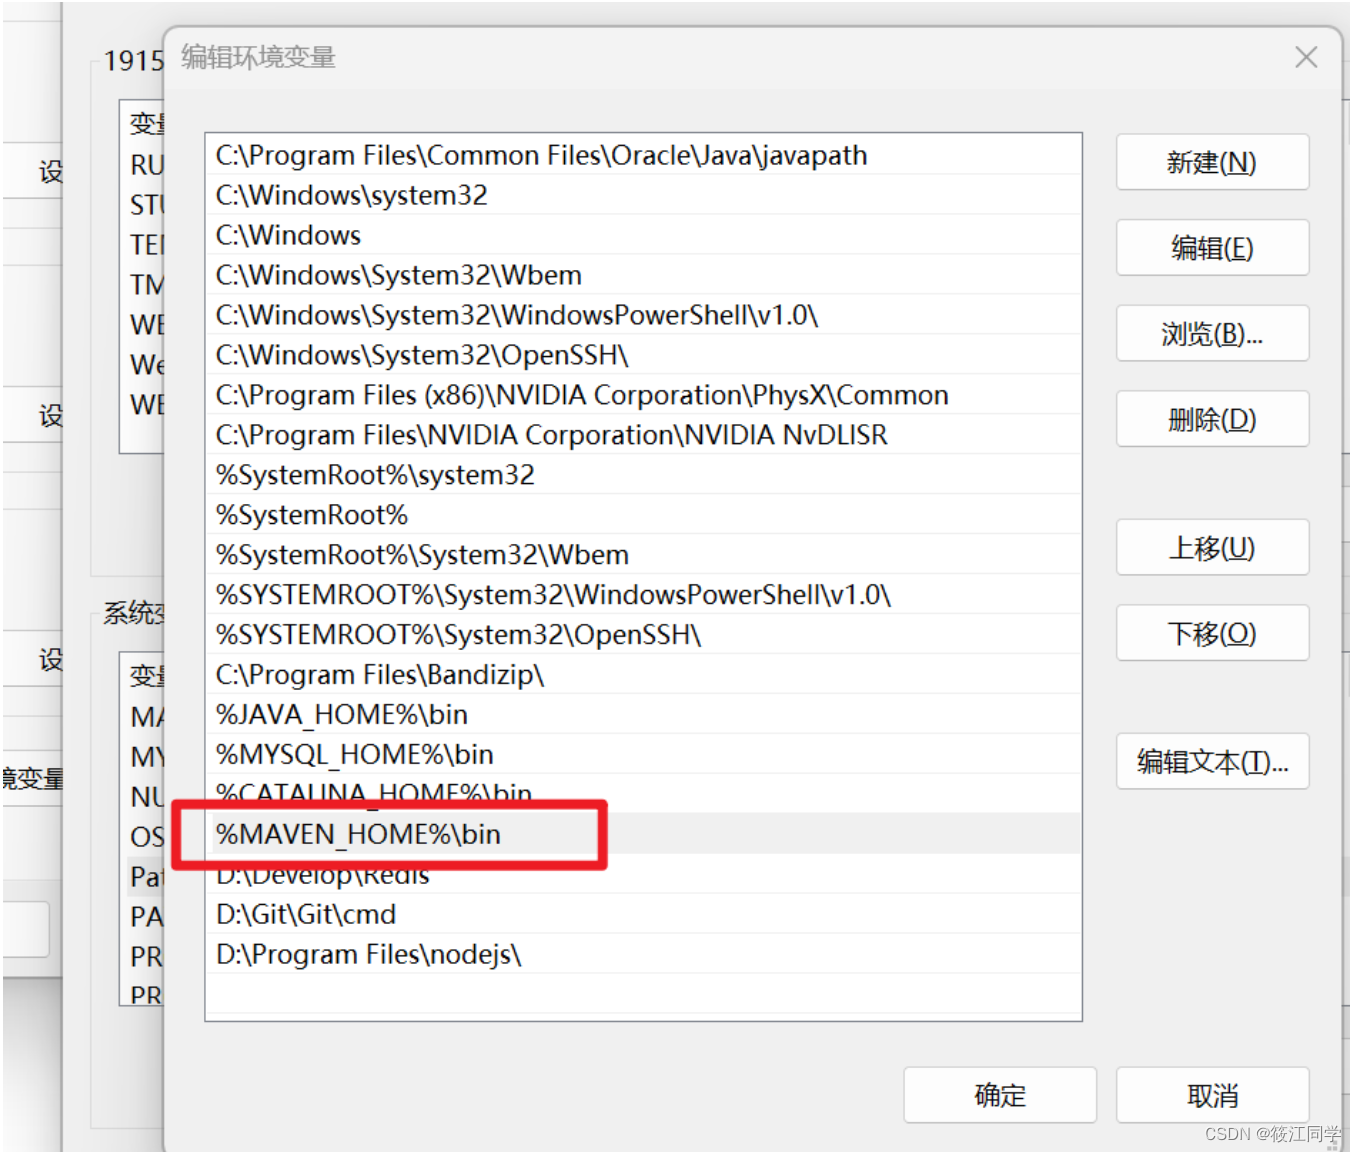Select the Oracle Java javapath entry
This screenshot has width=1357, height=1152.
pyautogui.click(x=540, y=154)
